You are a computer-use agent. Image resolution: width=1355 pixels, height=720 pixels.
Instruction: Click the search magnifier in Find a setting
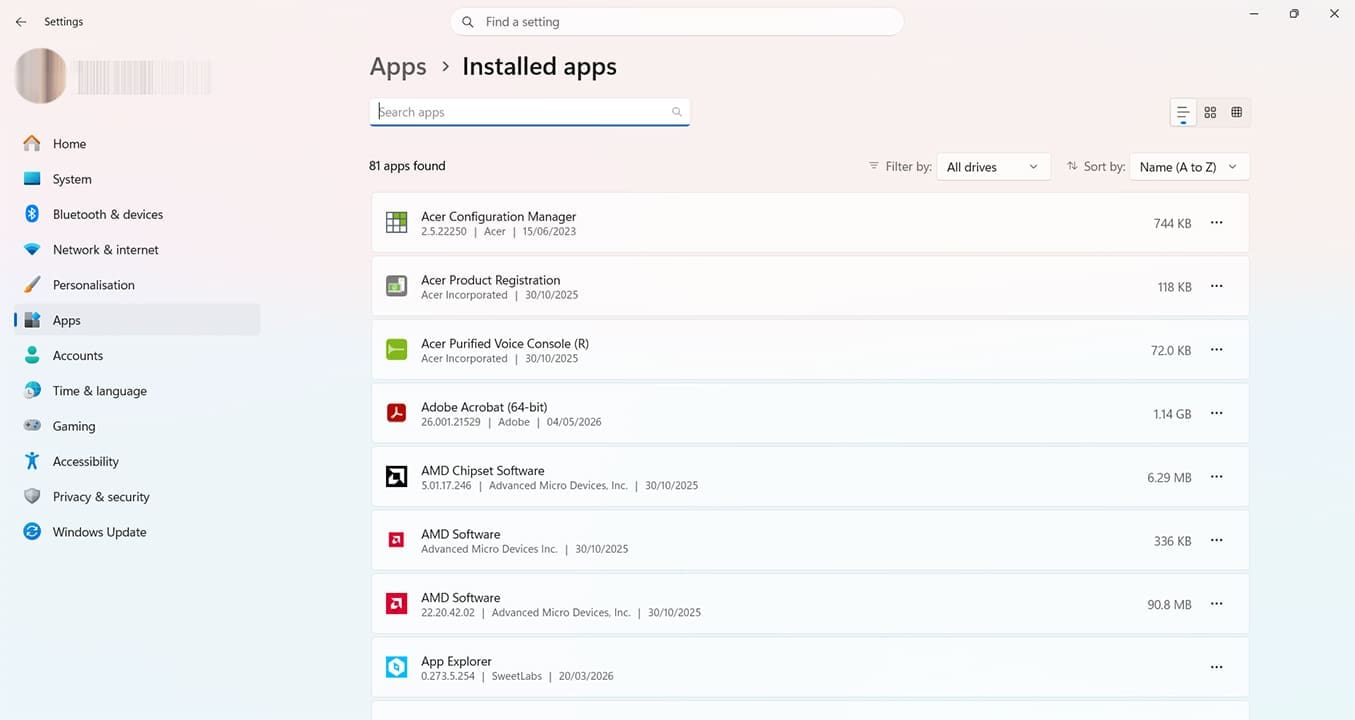(x=468, y=21)
